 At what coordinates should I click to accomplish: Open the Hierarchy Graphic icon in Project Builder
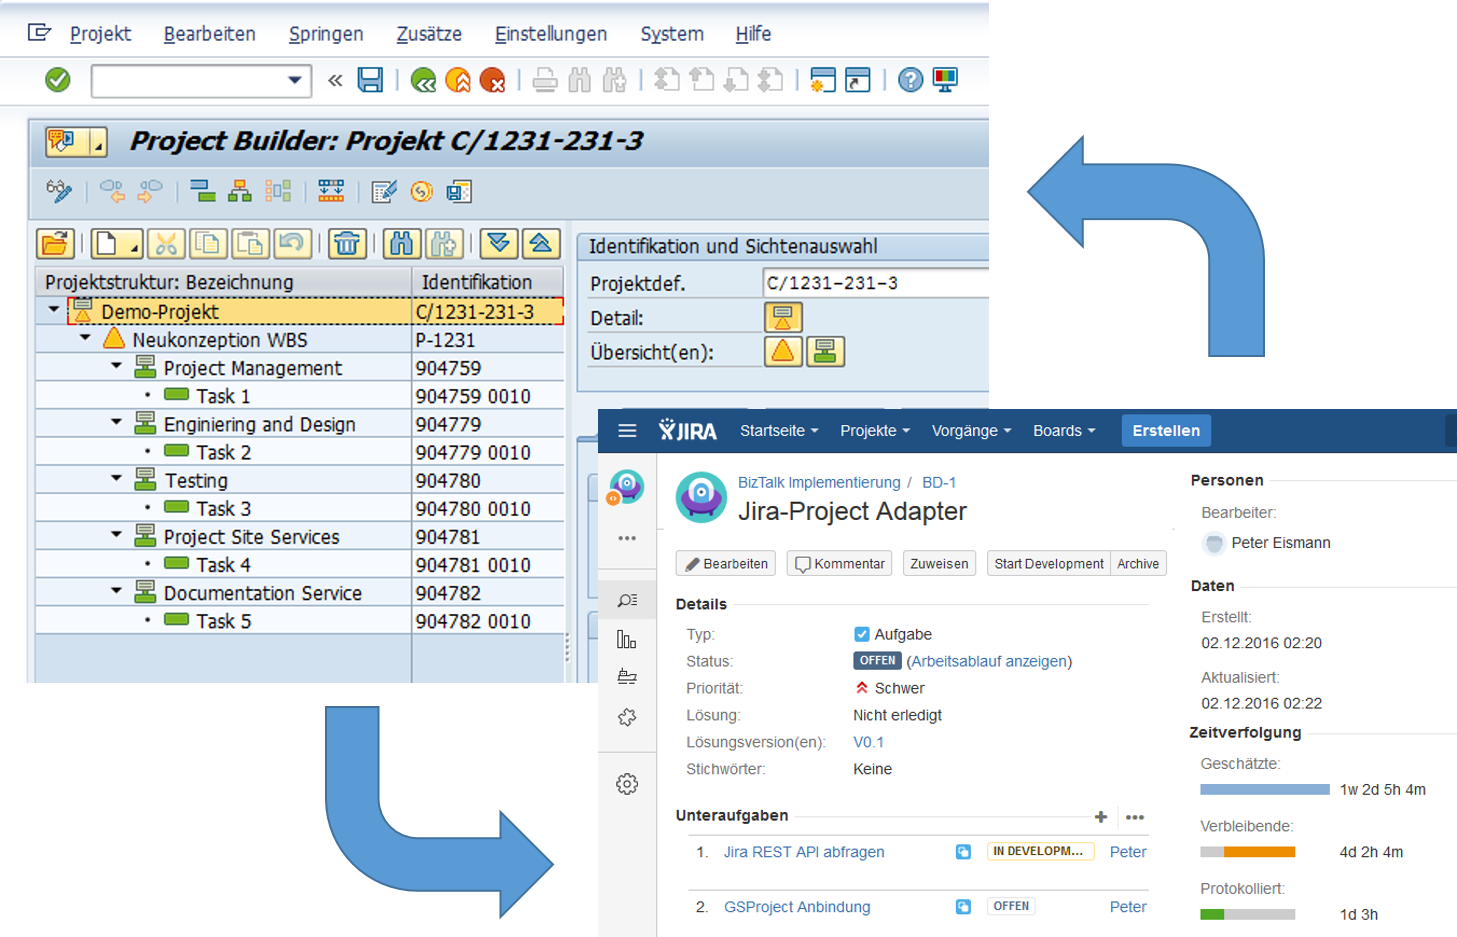click(240, 191)
